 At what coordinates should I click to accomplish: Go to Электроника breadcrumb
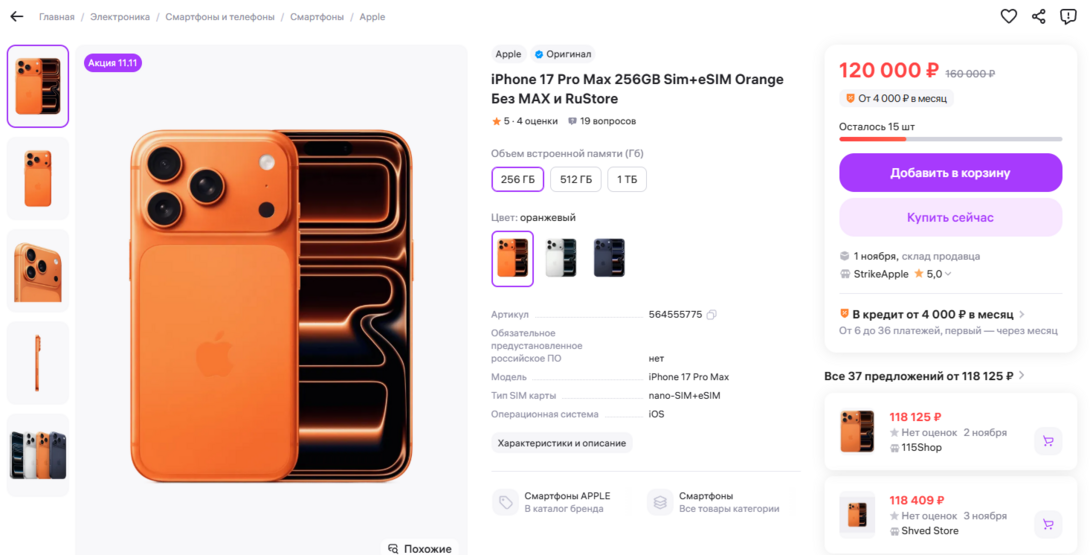click(120, 17)
